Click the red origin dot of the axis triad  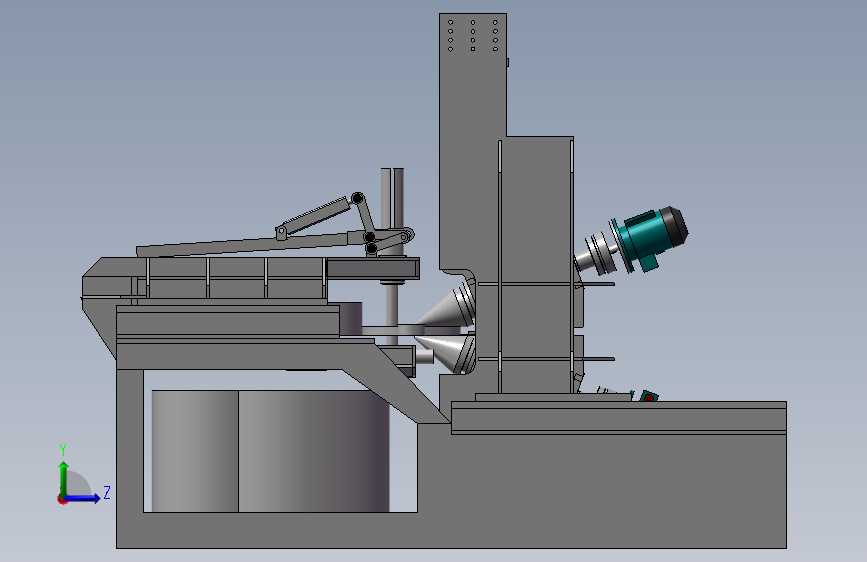(x=62, y=499)
